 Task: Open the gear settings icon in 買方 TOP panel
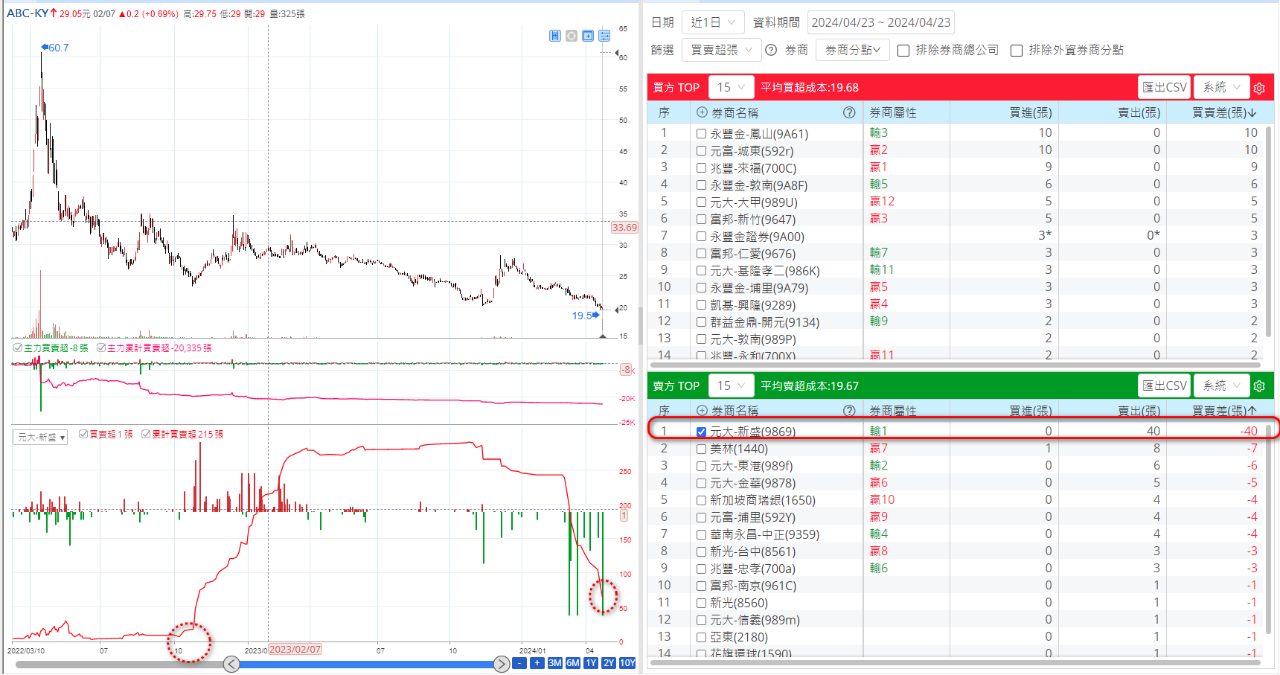1258,87
